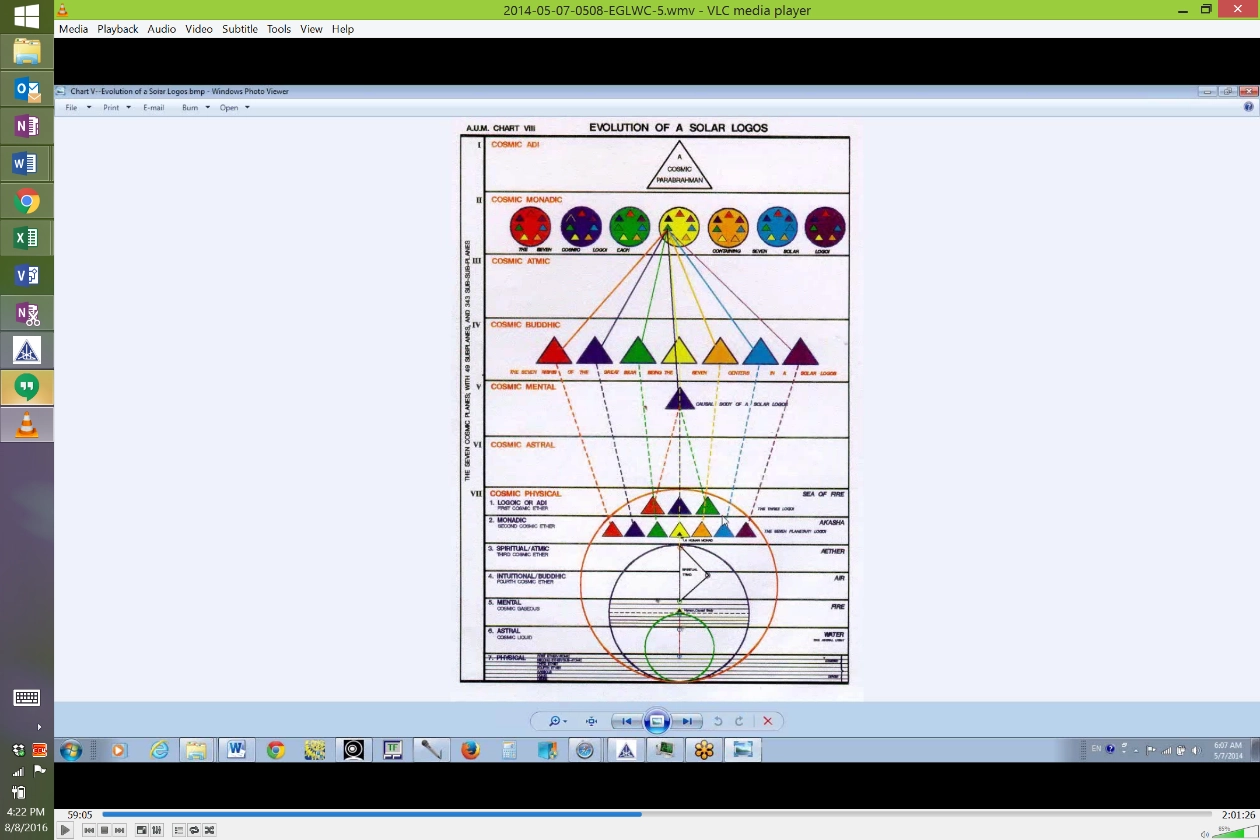The width and height of the screenshot is (1260, 840).
Task: Toggle the VLC playlist view
Action: [x=179, y=830]
